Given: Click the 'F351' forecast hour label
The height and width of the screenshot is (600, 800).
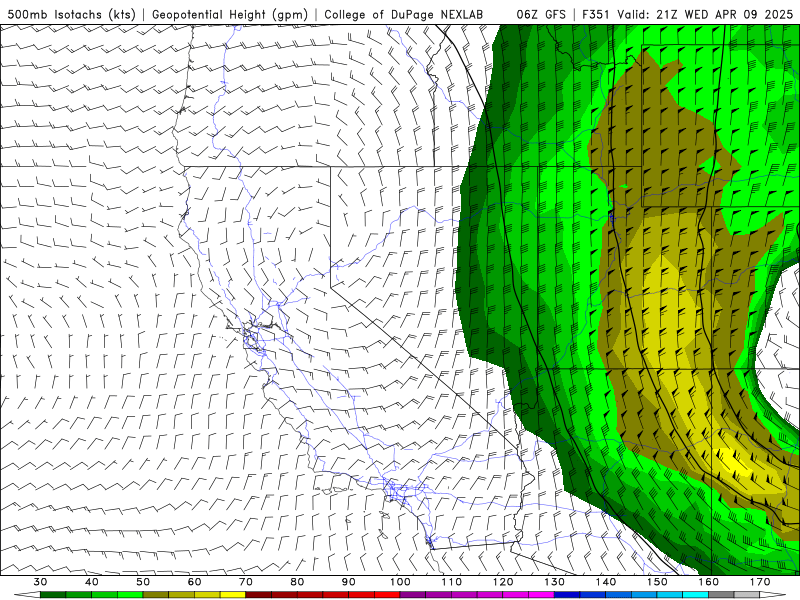Looking at the screenshot, I should click(x=597, y=15).
